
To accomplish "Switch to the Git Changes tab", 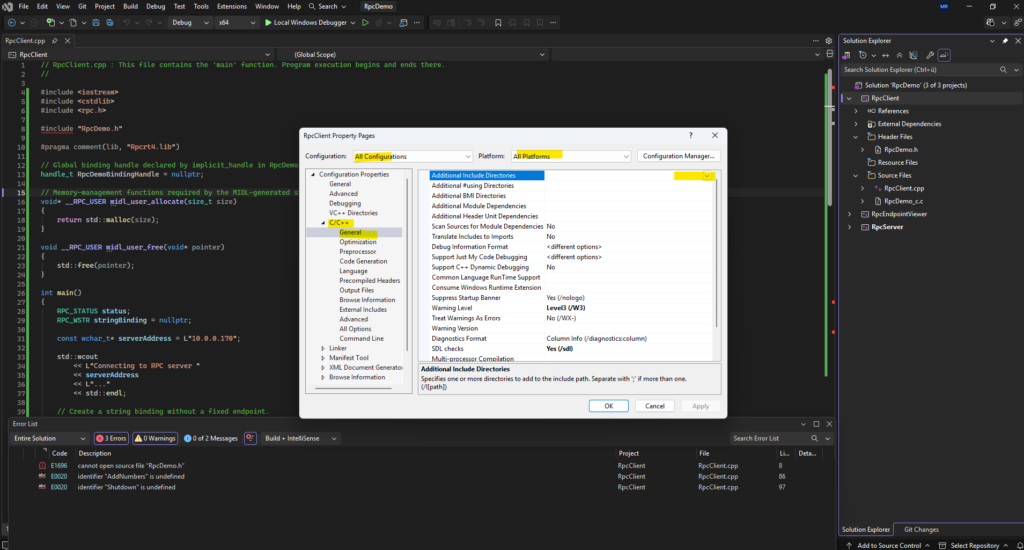I will (921, 529).
